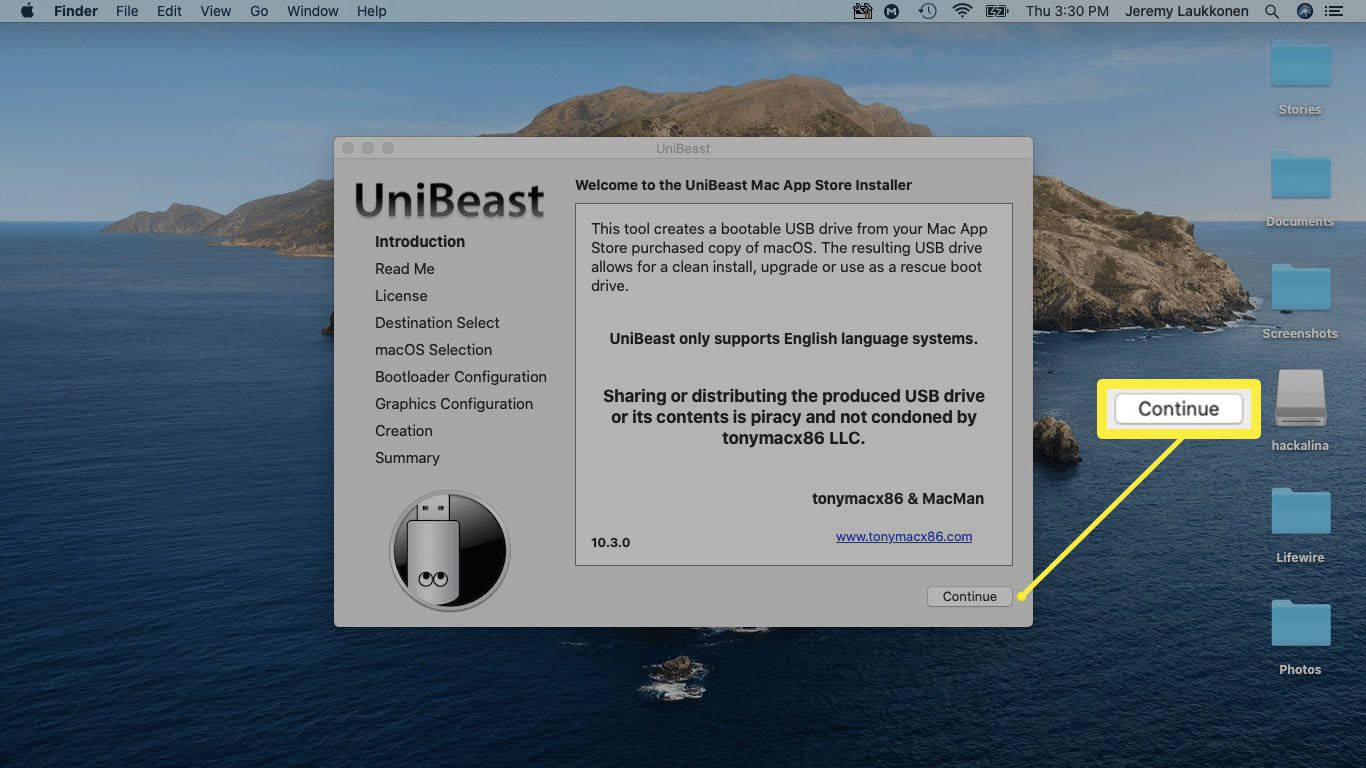
Task: Open the Jeremy Laukkonen user menu
Action: (x=1188, y=11)
